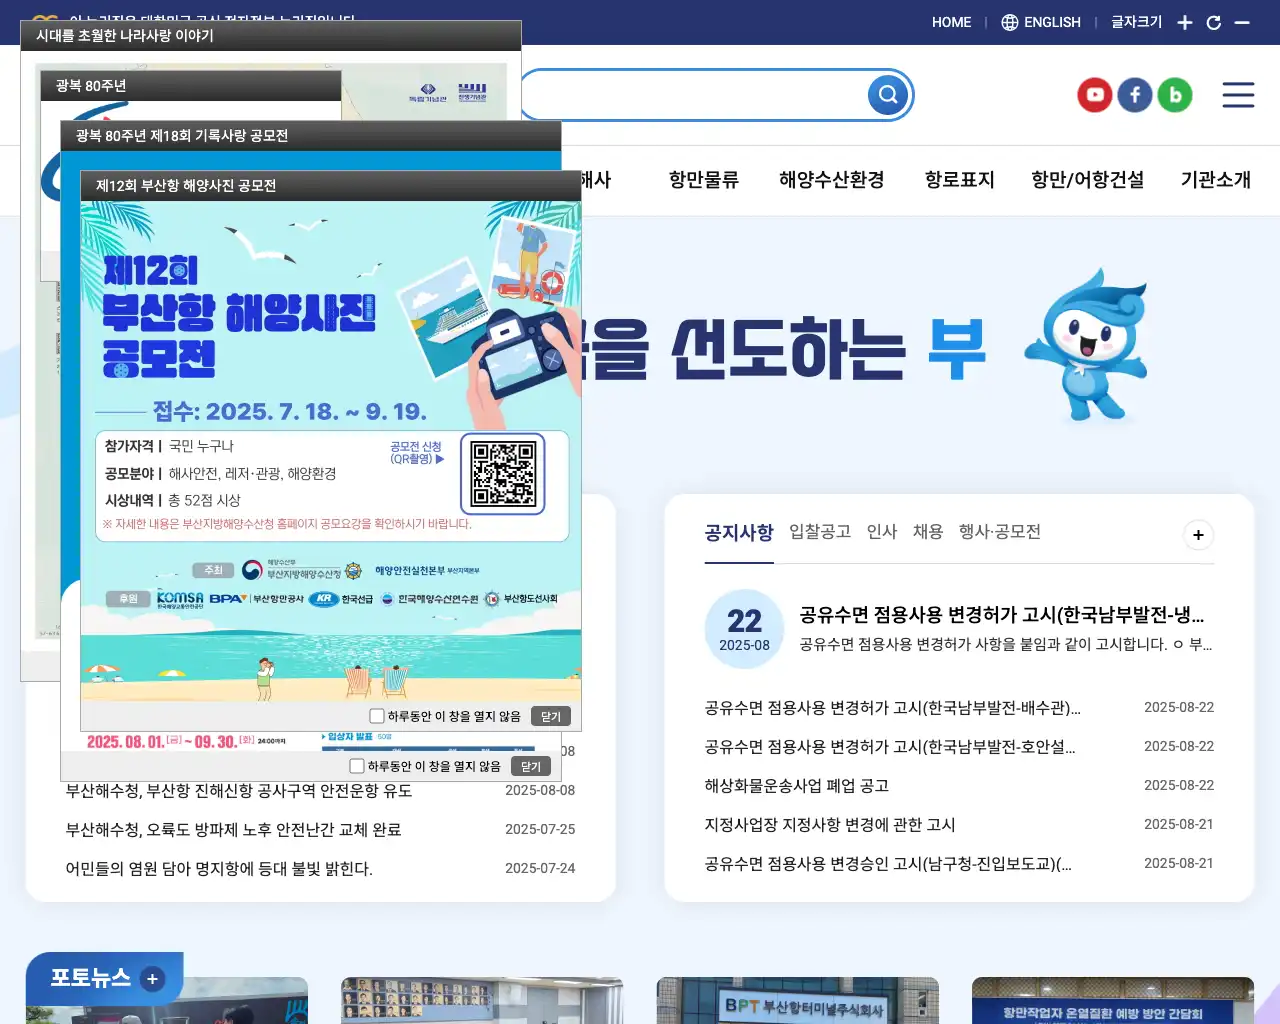
Task: Click the more plus button in notice panel
Action: (x=1198, y=534)
